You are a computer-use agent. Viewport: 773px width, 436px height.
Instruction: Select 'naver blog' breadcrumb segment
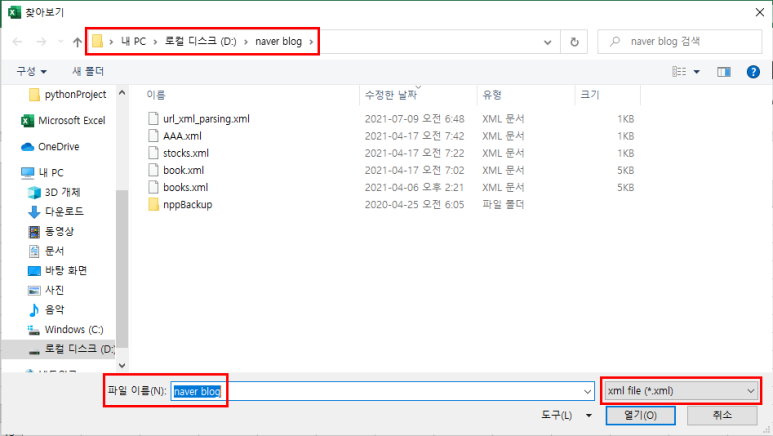(x=278, y=41)
